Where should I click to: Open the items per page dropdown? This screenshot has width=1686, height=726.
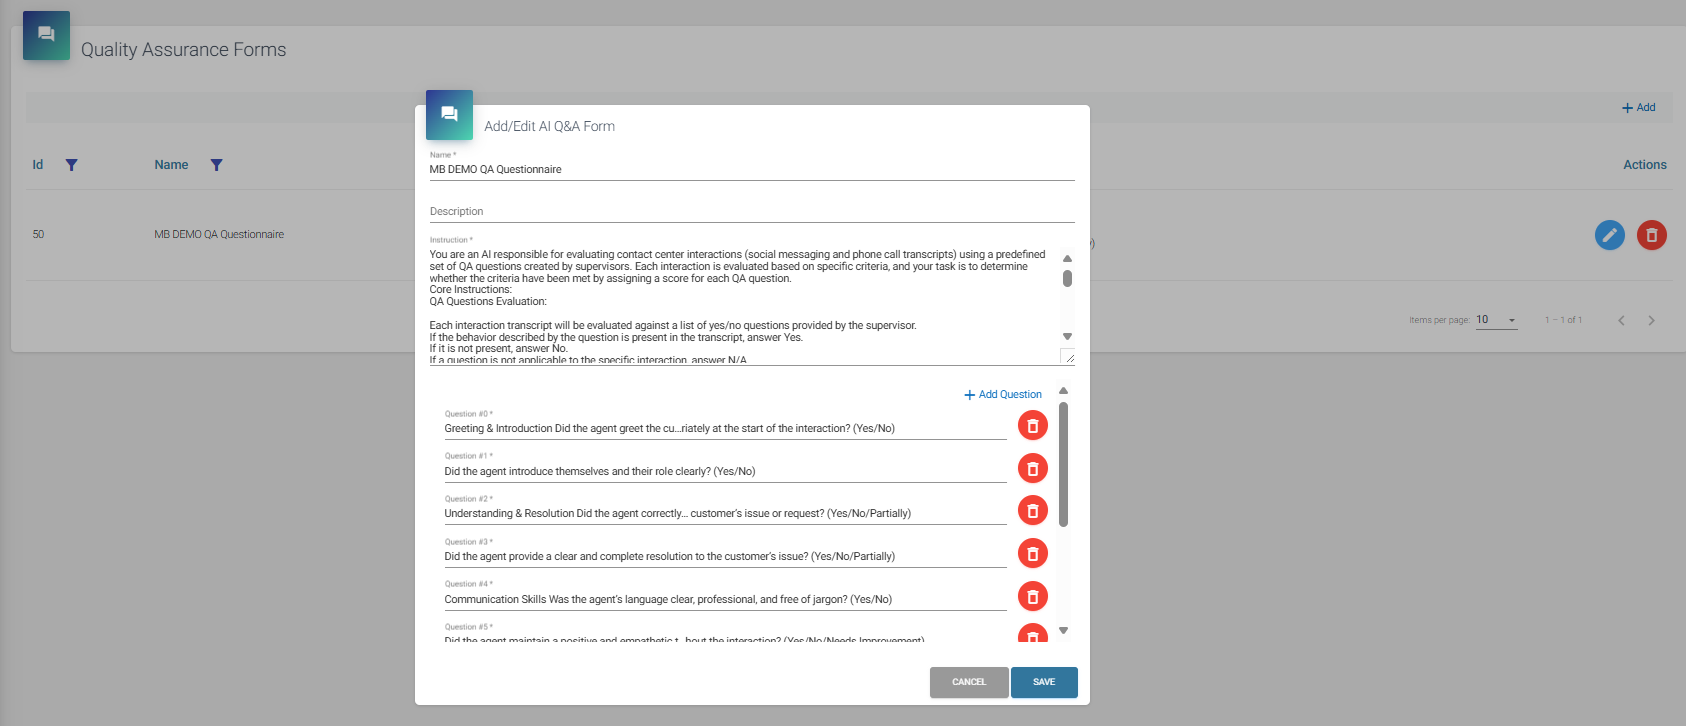1496,320
